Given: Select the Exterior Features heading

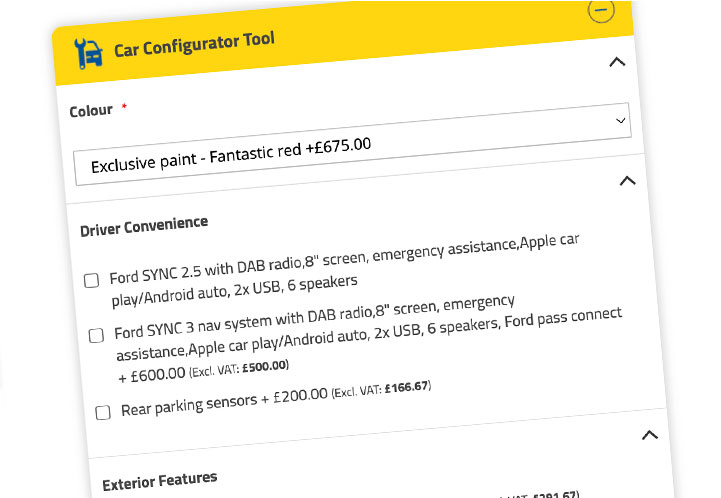Looking at the screenshot, I should pyautogui.click(x=159, y=481).
